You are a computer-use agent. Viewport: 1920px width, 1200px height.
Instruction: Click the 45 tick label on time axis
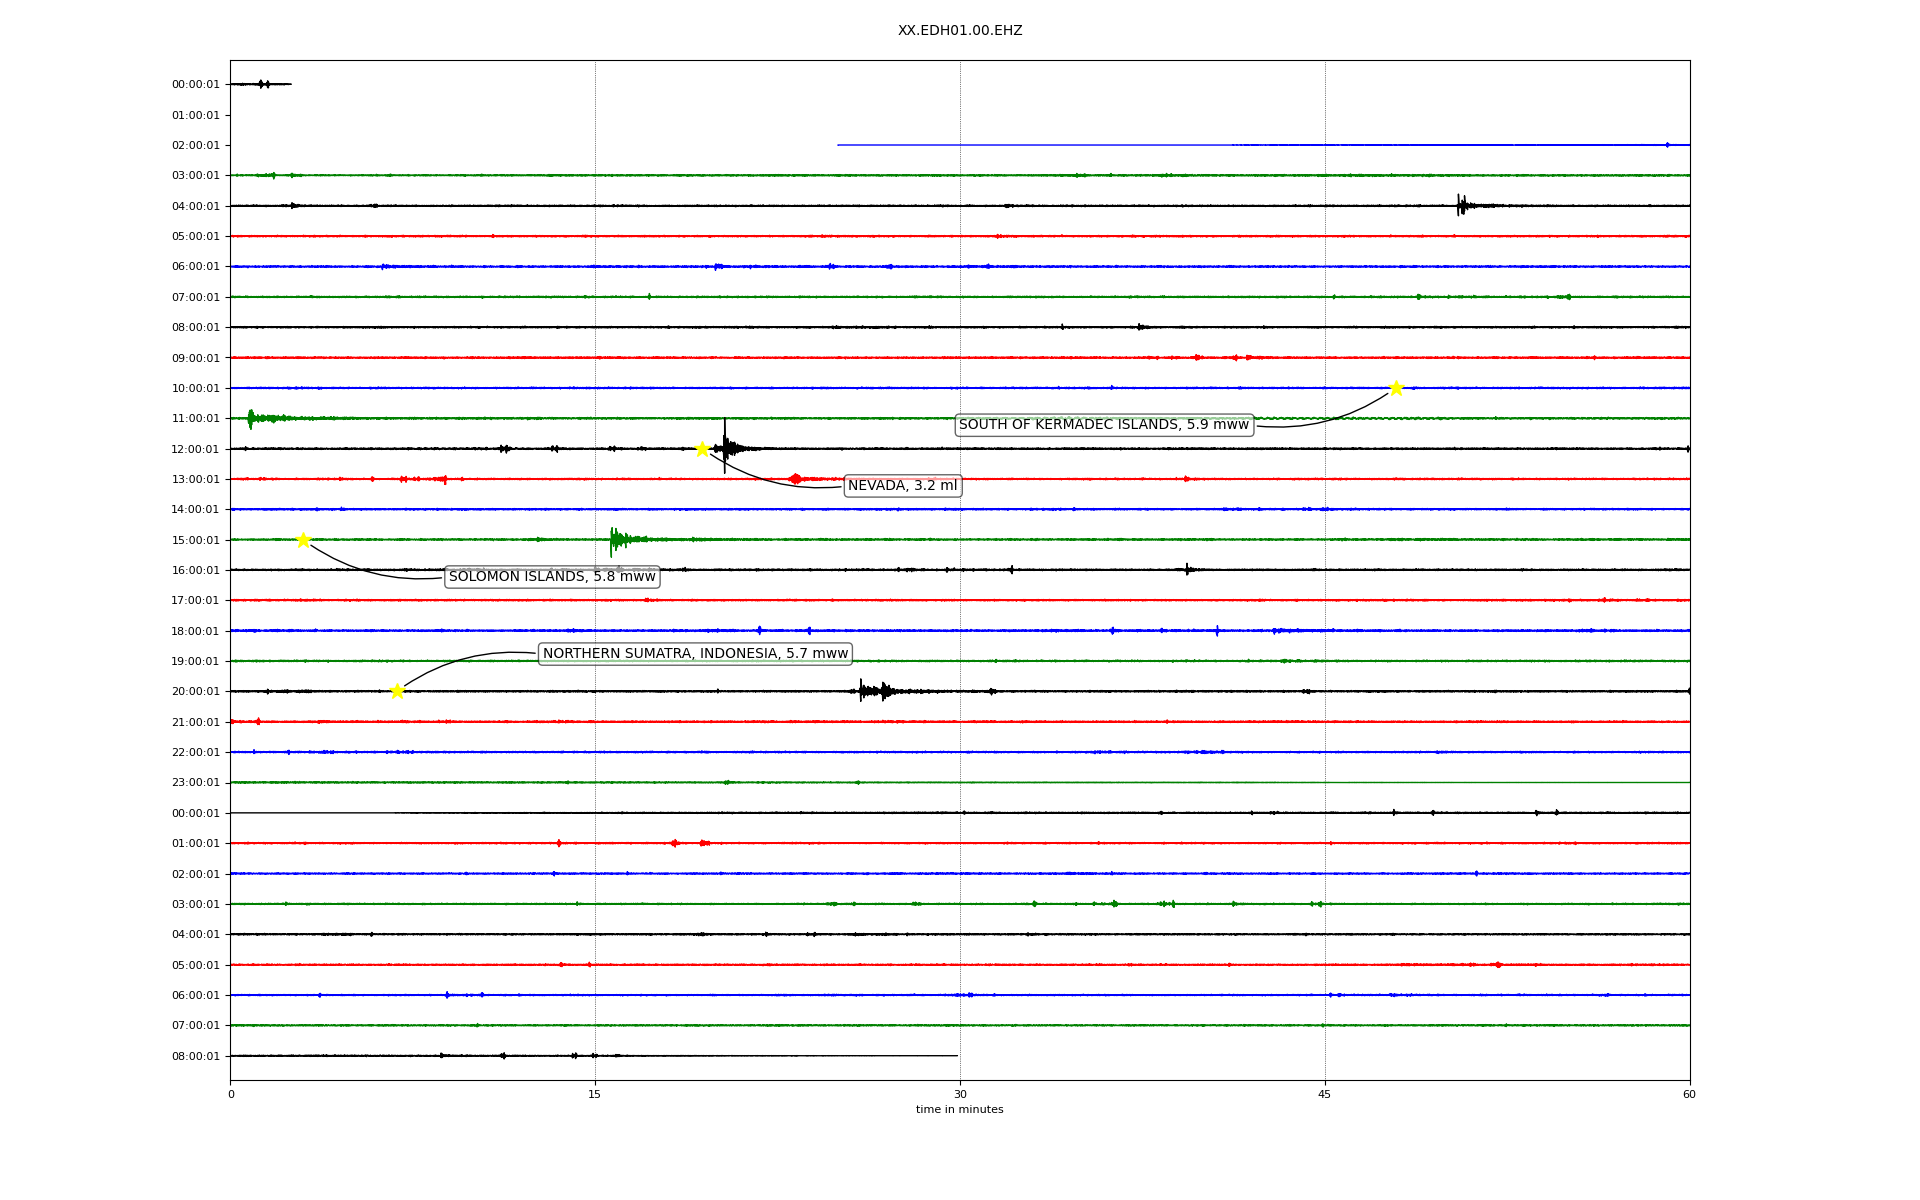click(x=1325, y=1094)
